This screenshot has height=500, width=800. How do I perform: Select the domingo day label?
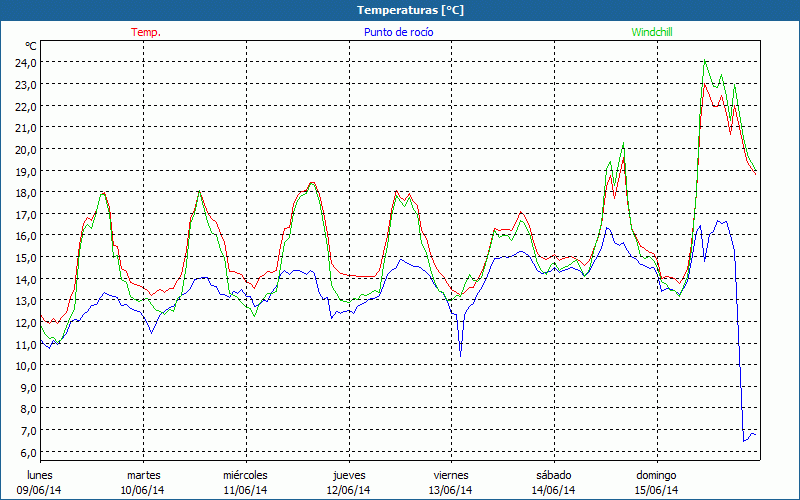pyautogui.click(x=656, y=474)
